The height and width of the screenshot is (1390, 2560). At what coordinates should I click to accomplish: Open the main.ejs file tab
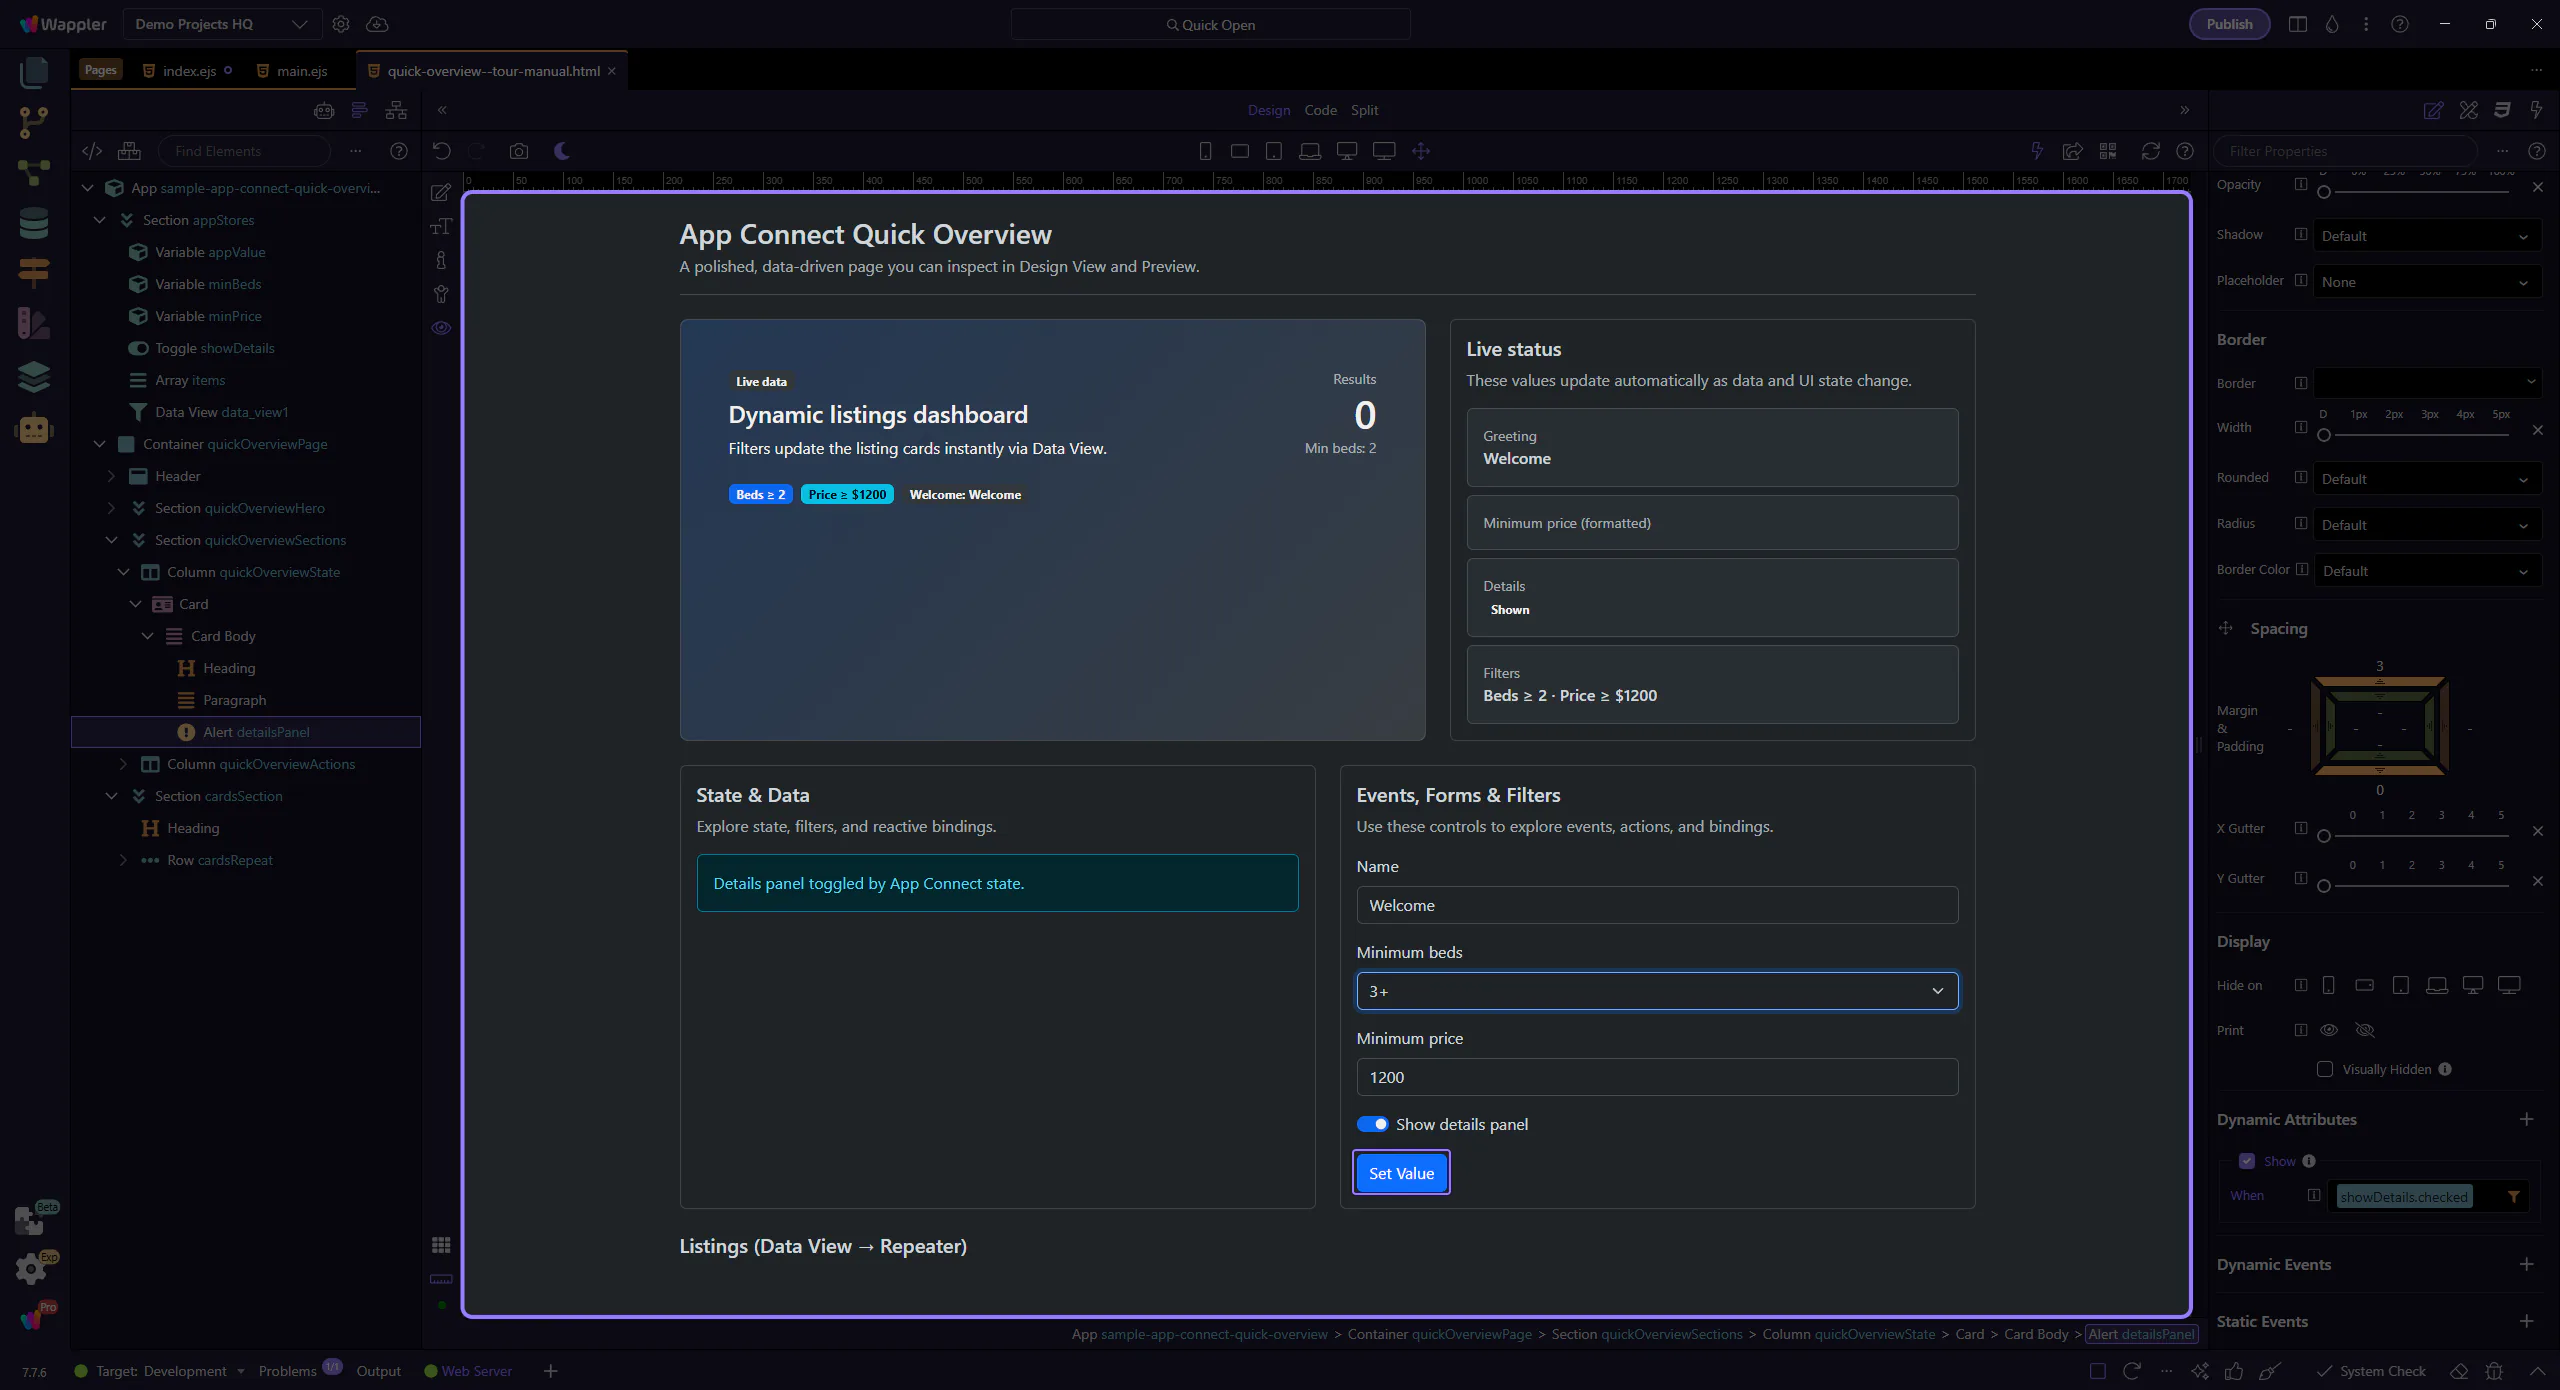point(301,71)
